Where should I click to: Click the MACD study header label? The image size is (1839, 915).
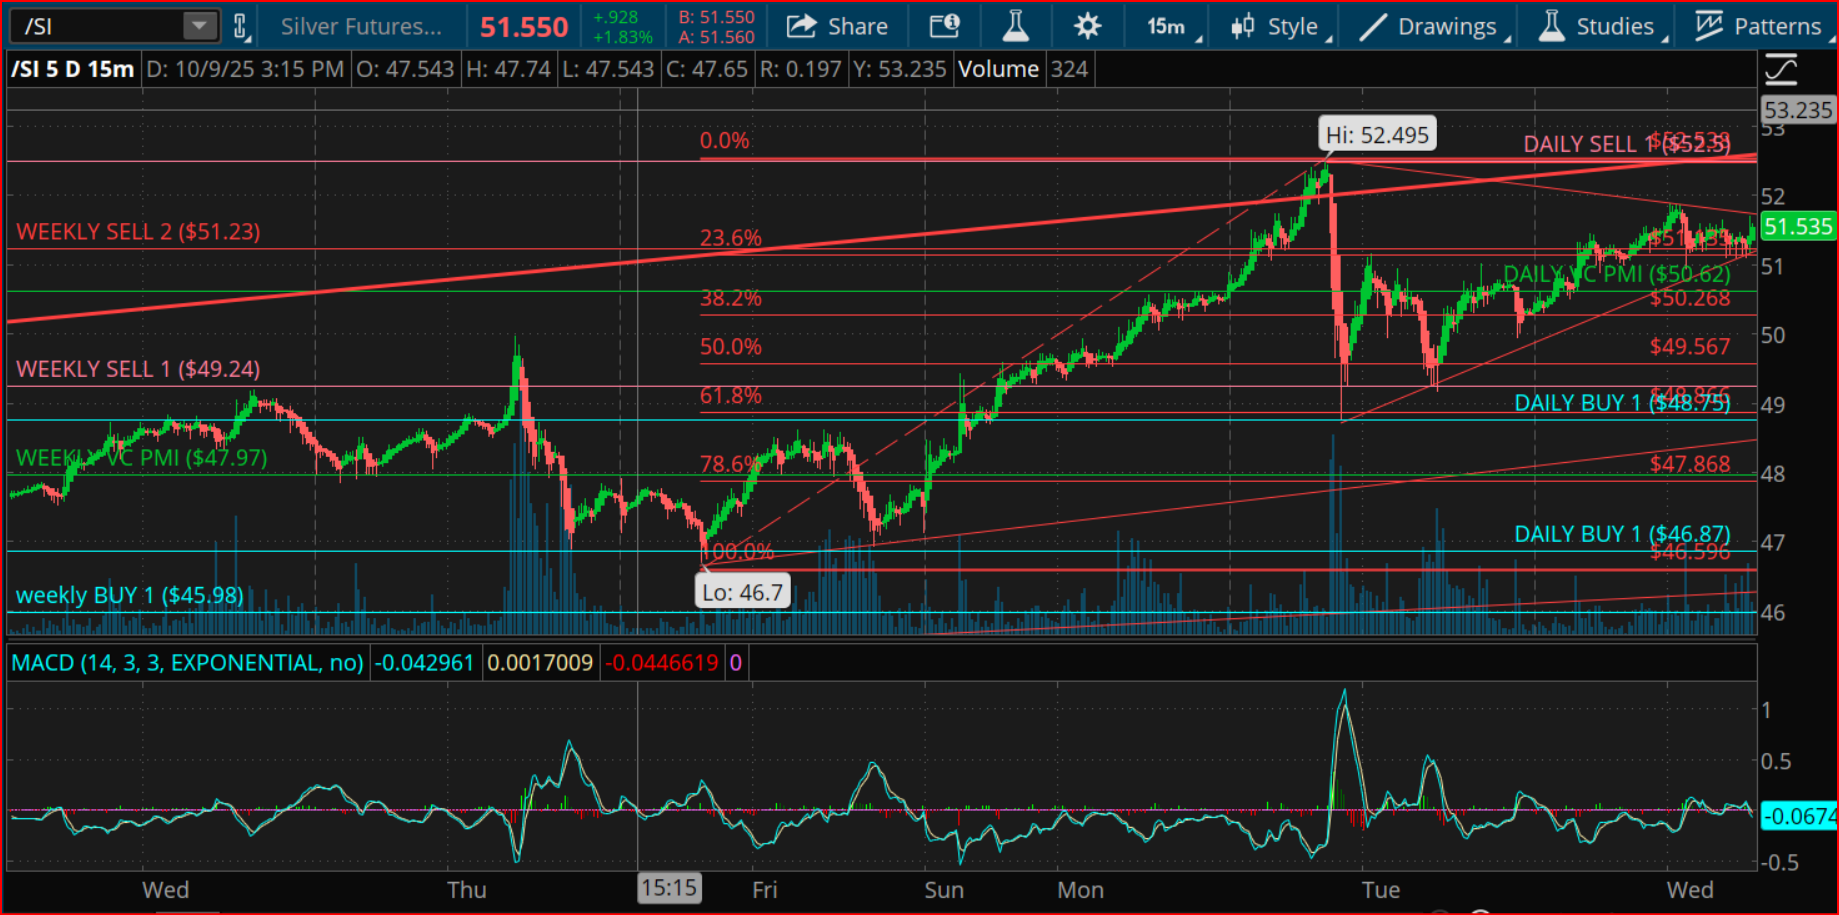187,663
